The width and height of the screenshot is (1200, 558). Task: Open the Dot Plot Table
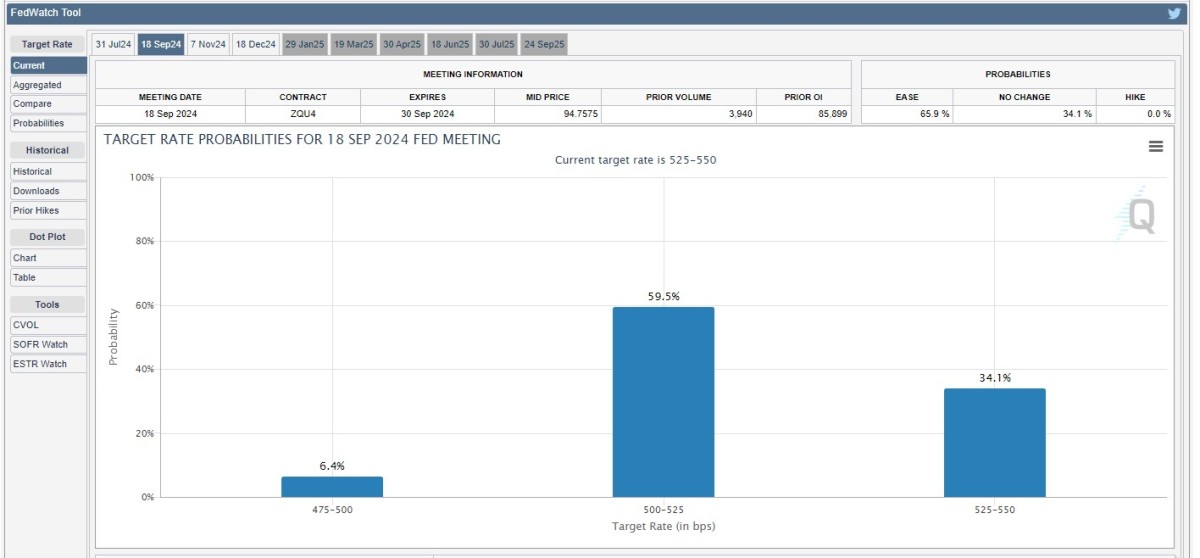tap(48, 277)
